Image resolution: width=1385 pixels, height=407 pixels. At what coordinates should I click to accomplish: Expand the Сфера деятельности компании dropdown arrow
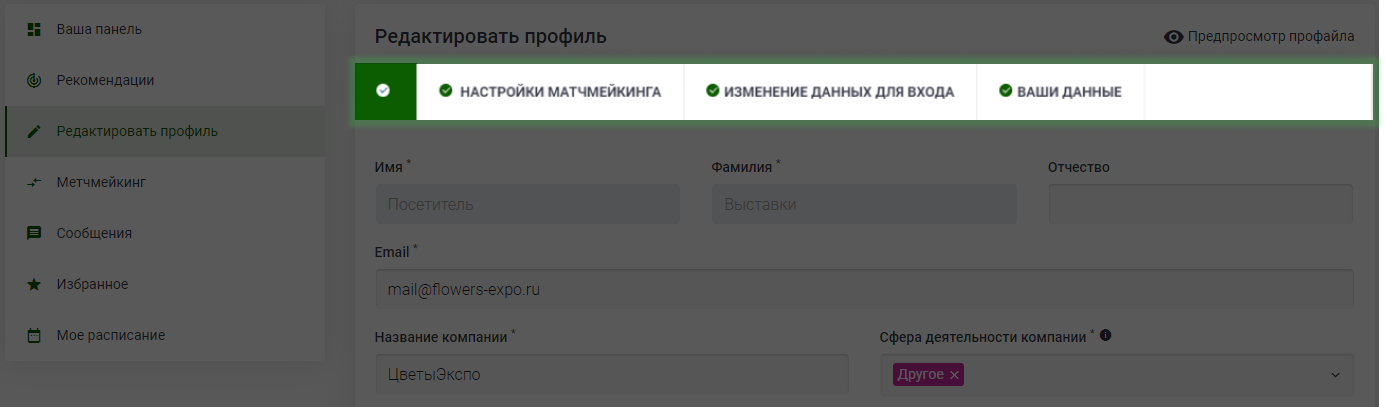tap(1335, 375)
